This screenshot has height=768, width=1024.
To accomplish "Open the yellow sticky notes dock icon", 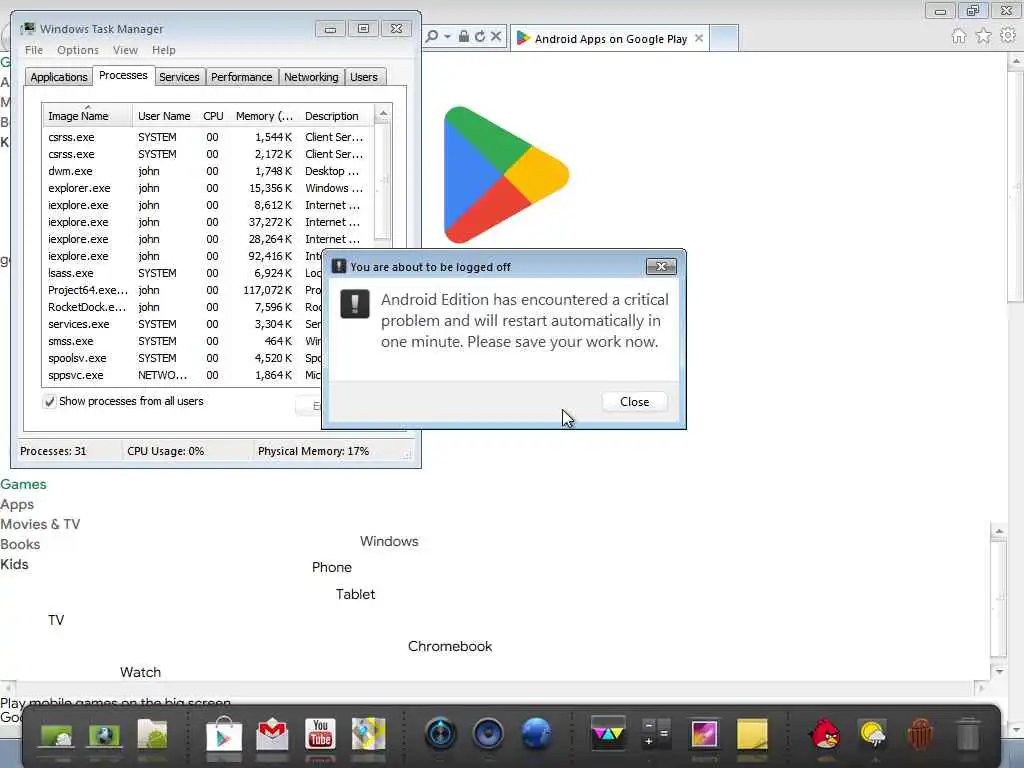I will (752, 734).
